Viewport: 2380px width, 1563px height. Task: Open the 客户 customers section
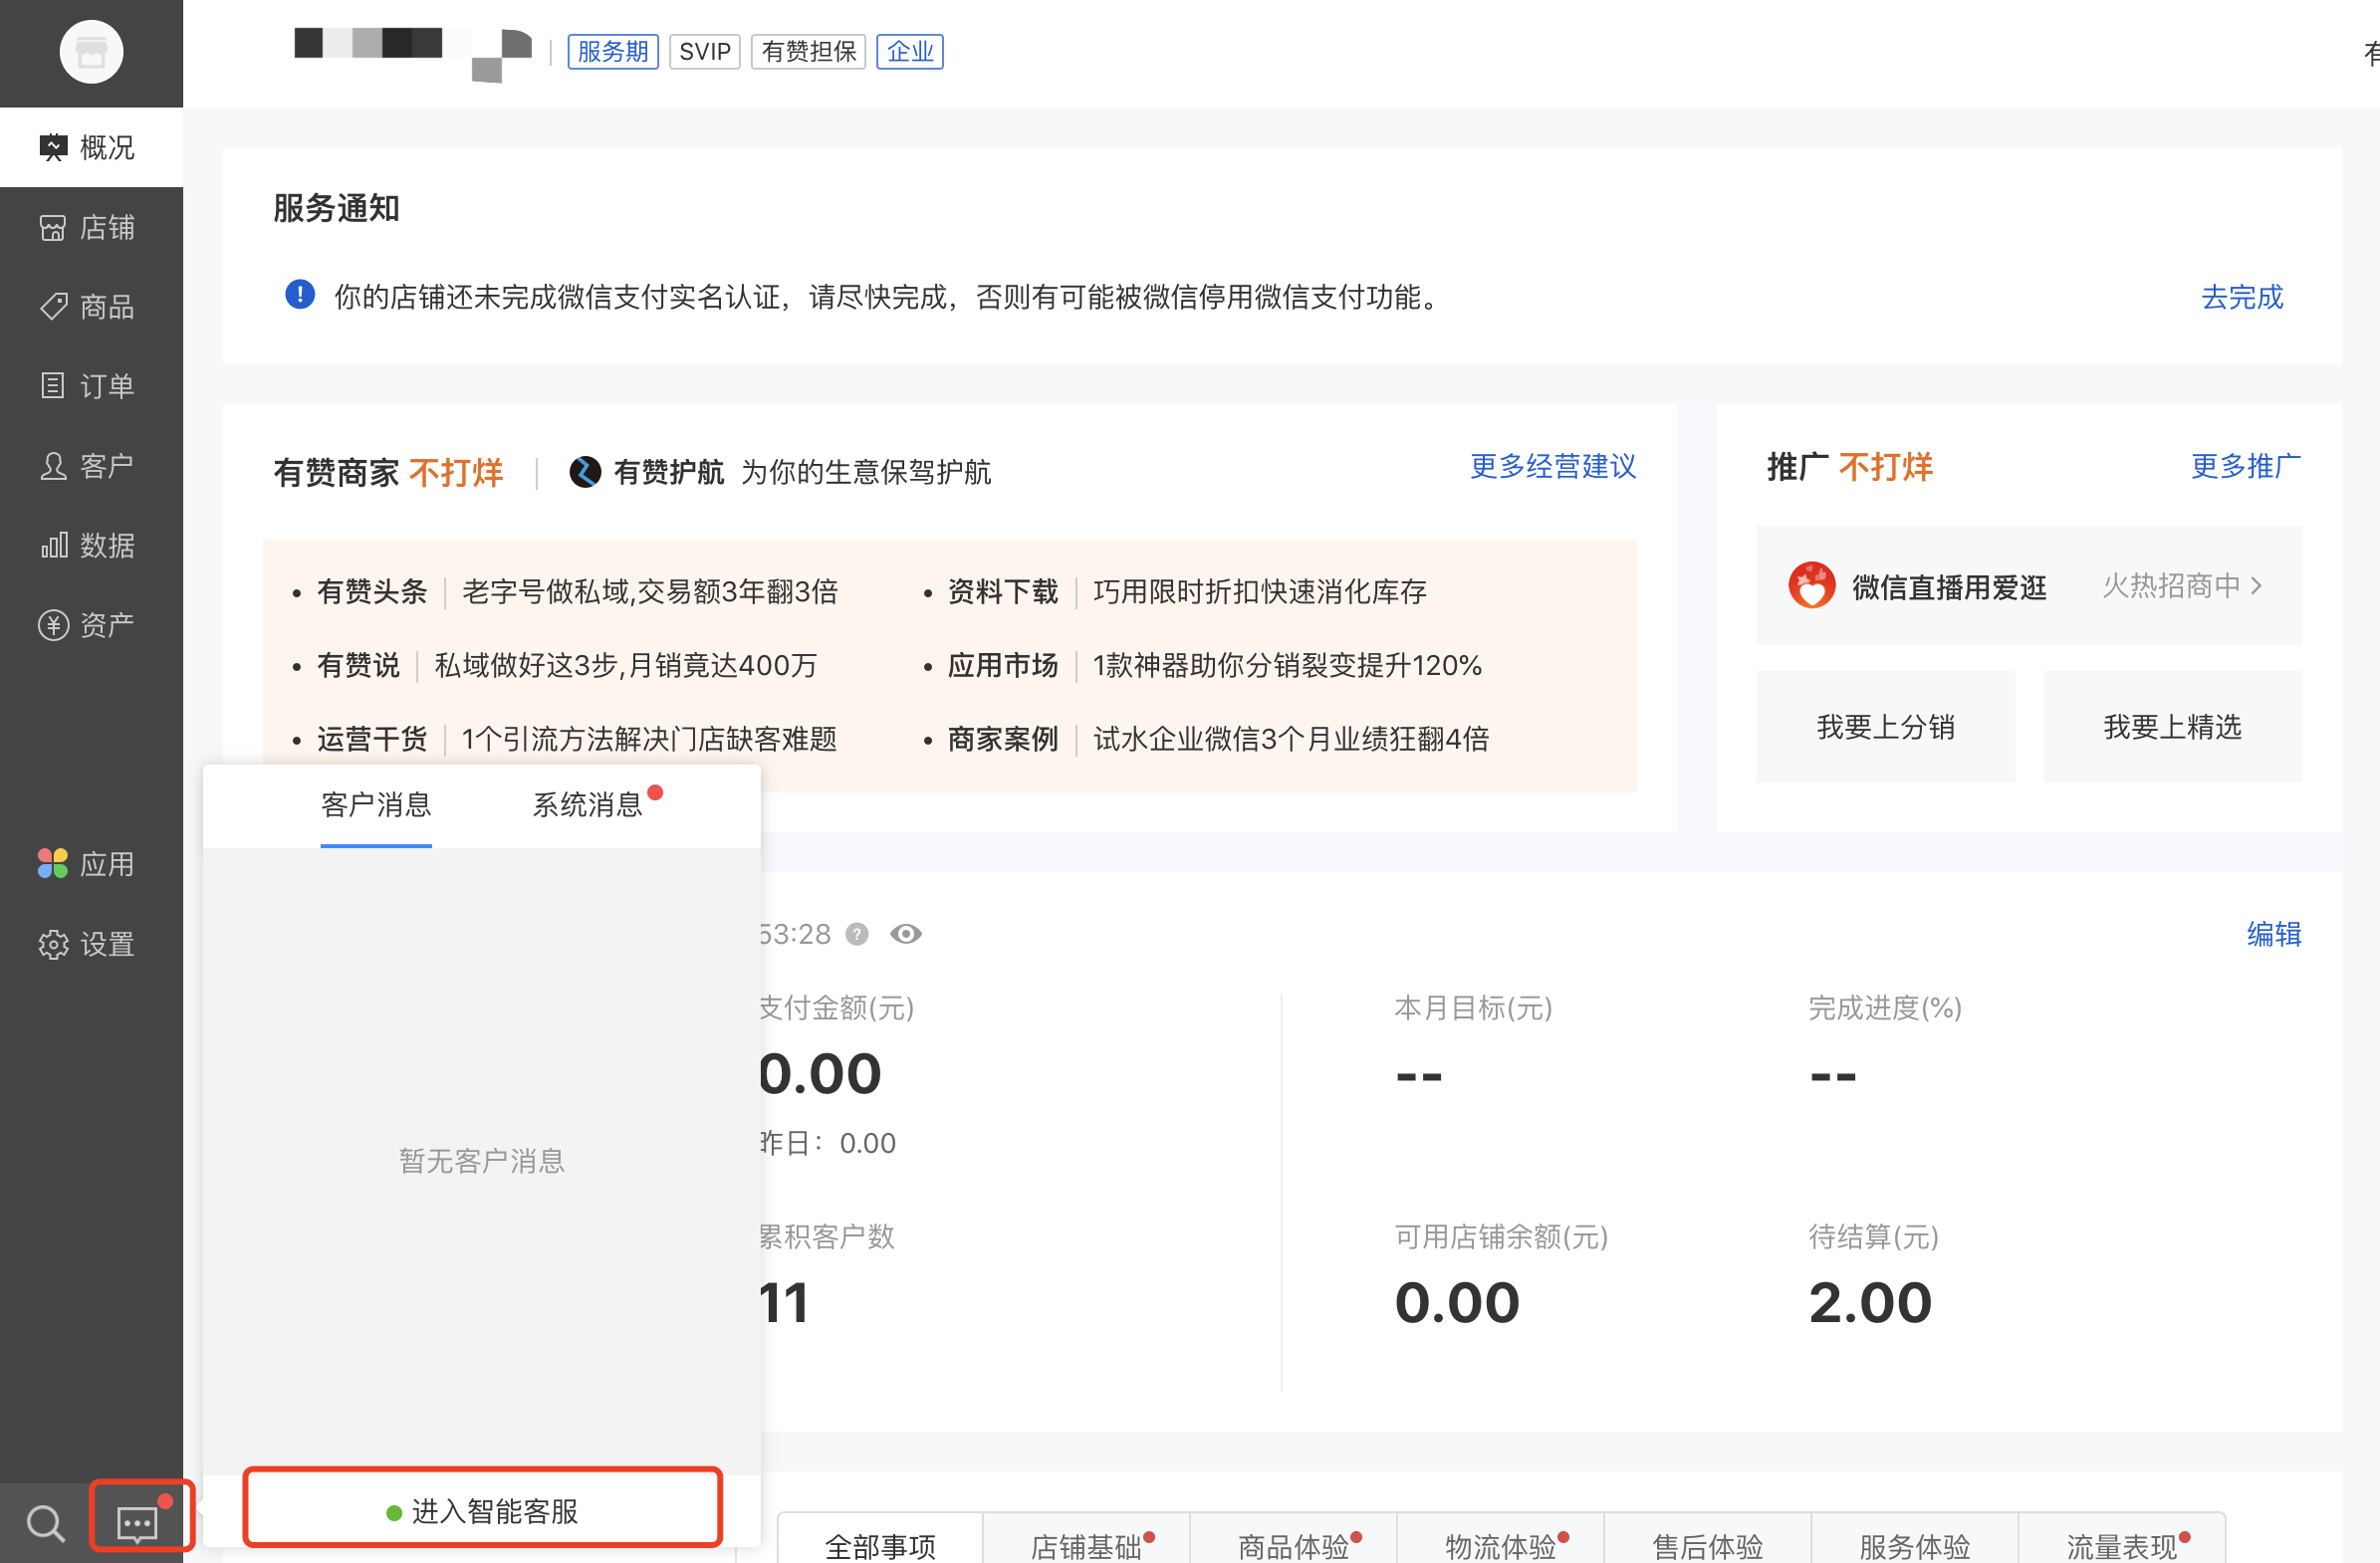91,466
